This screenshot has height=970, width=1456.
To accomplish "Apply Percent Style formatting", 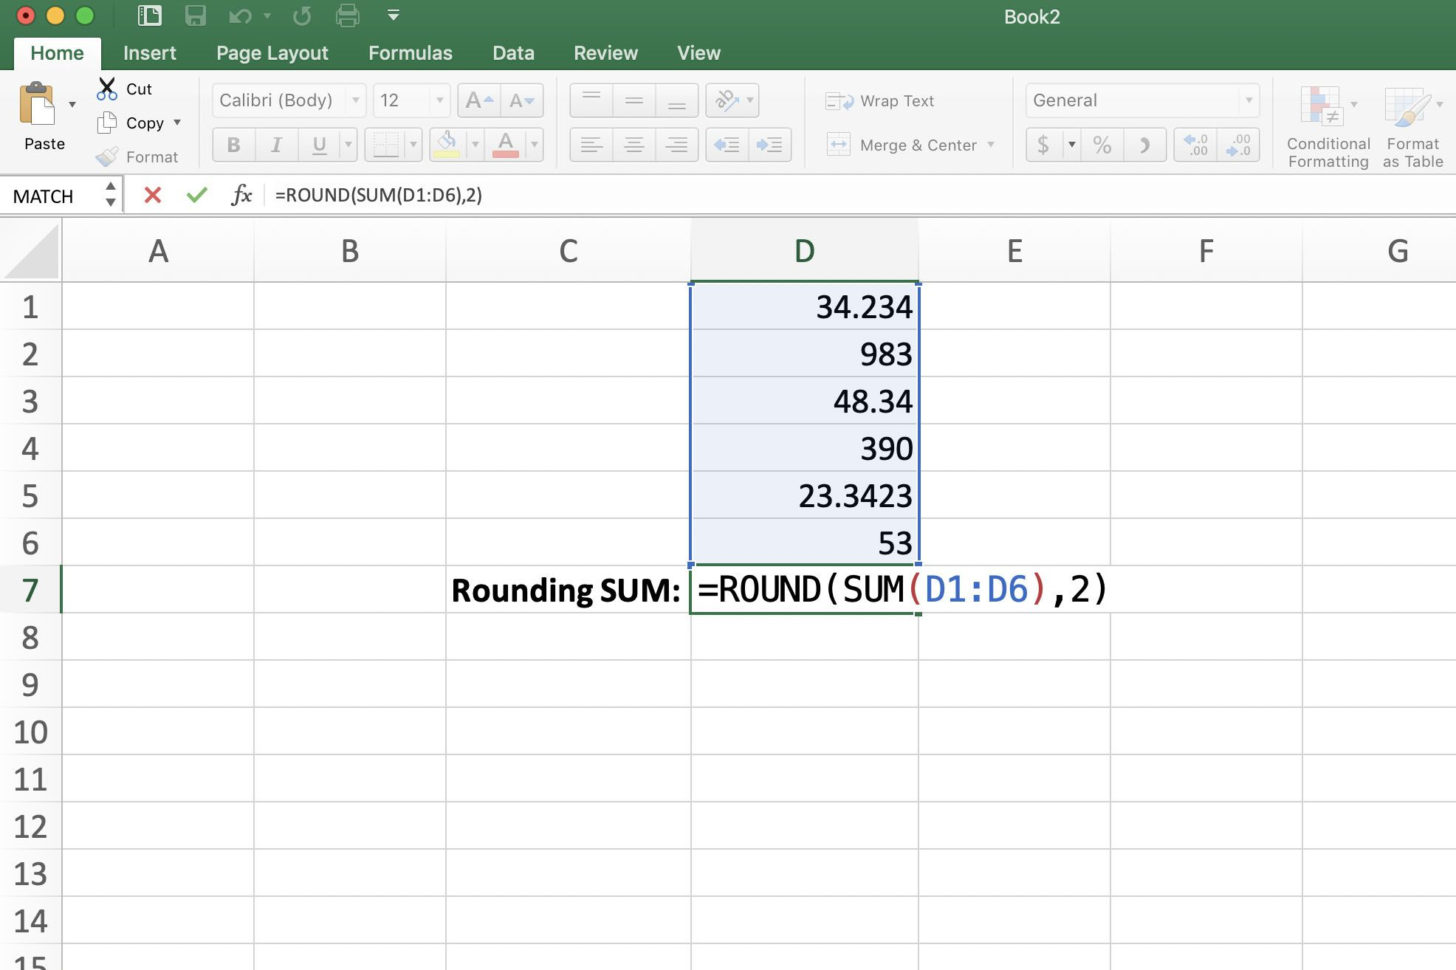I will pos(1101,144).
